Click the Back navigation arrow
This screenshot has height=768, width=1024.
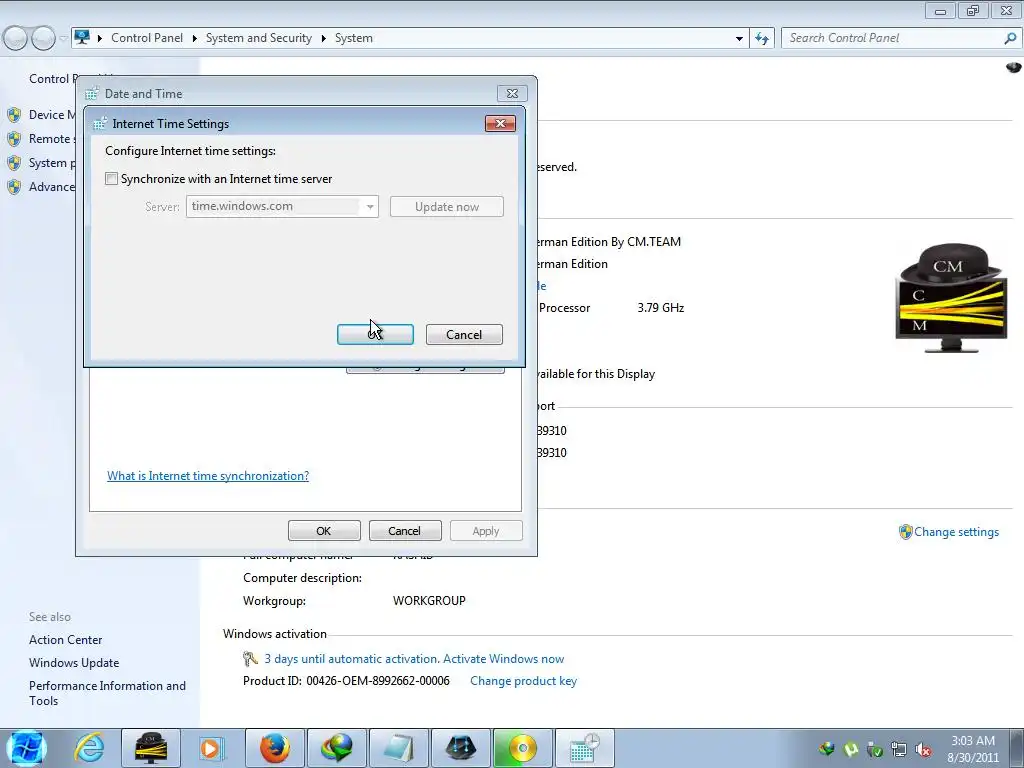tap(16, 38)
